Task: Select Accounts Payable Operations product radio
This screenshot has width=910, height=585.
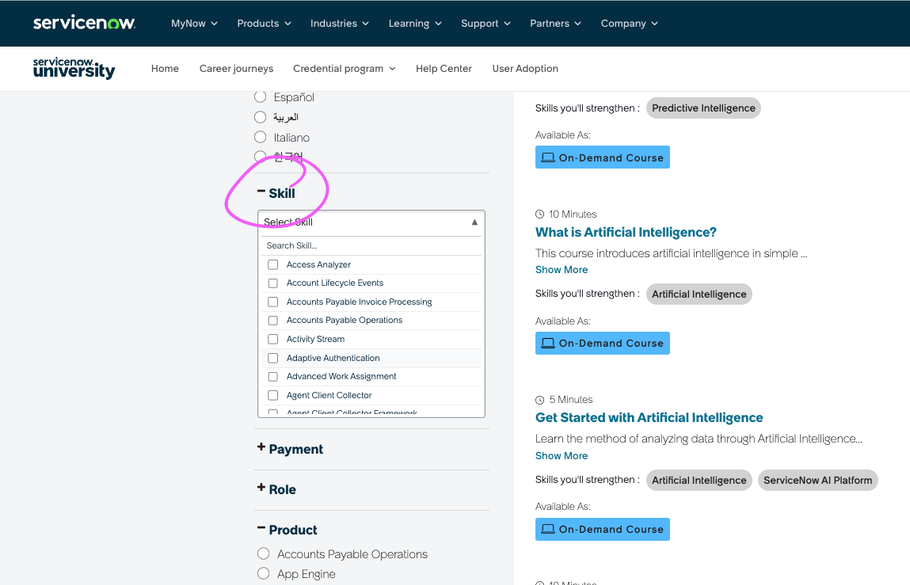Action: 263,554
